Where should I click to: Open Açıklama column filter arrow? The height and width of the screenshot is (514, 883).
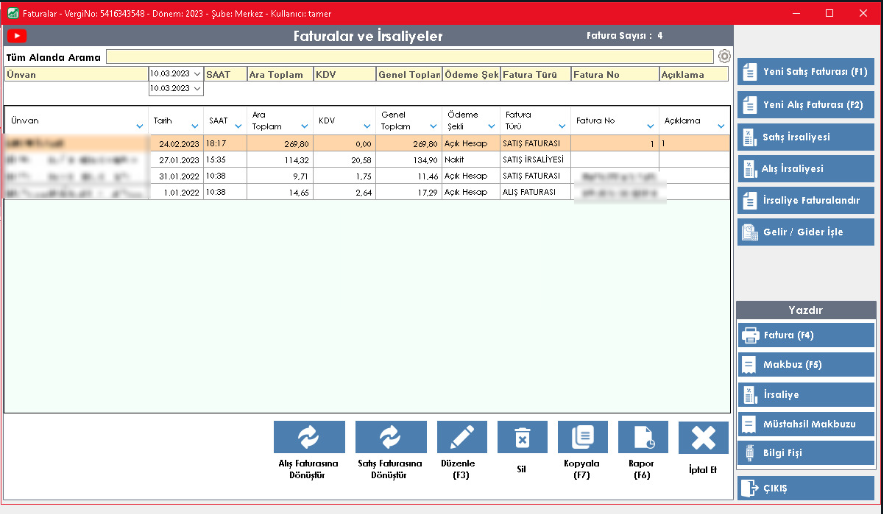(x=721, y=126)
